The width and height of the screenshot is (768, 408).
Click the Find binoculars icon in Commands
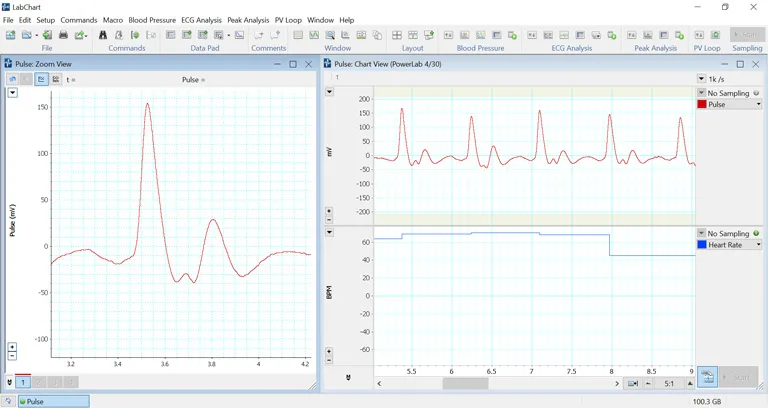(103, 35)
